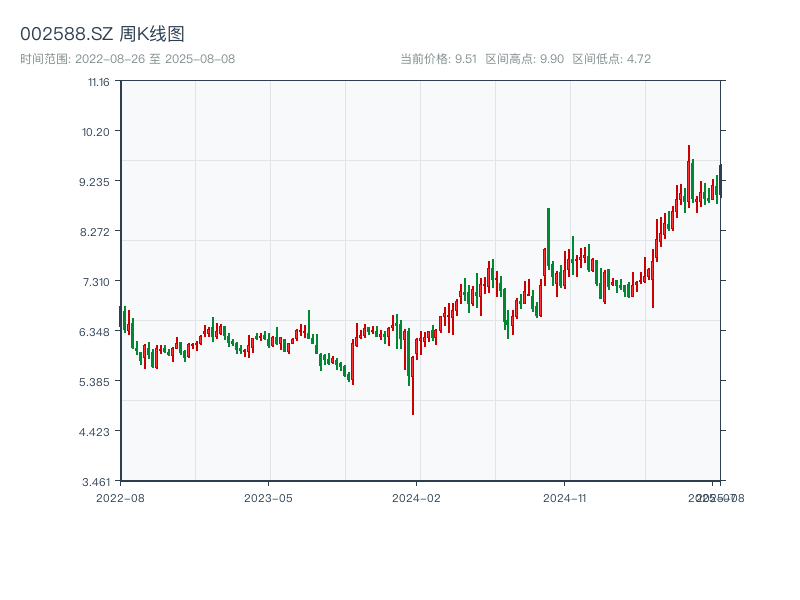Select the 2023-05 x-axis date label
Viewport: 800px width, 600px height.
pos(268,497)
